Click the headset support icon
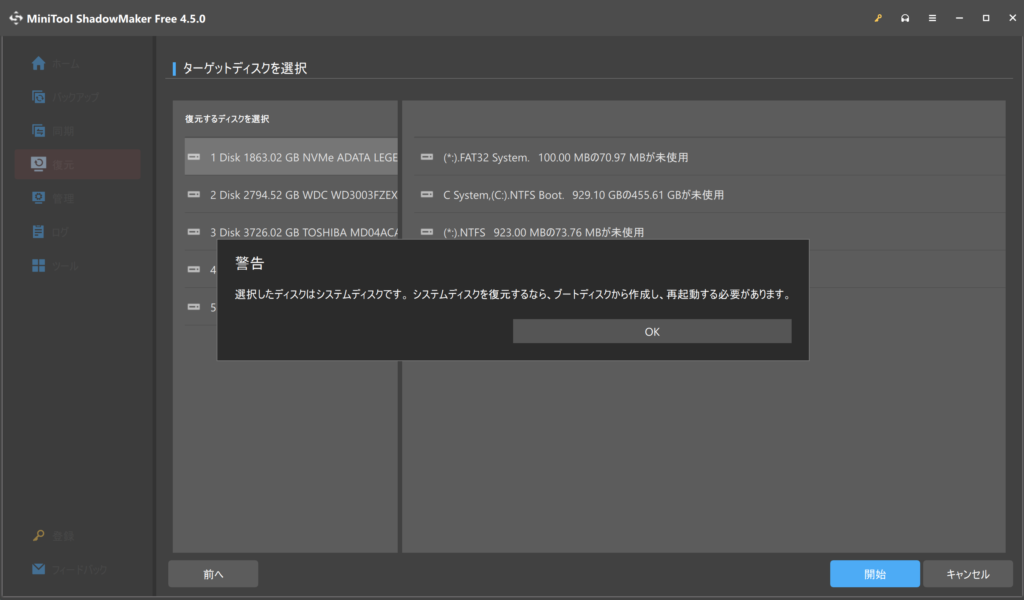The height and width of the screenshot is (600, 1024). pos(904,18)
